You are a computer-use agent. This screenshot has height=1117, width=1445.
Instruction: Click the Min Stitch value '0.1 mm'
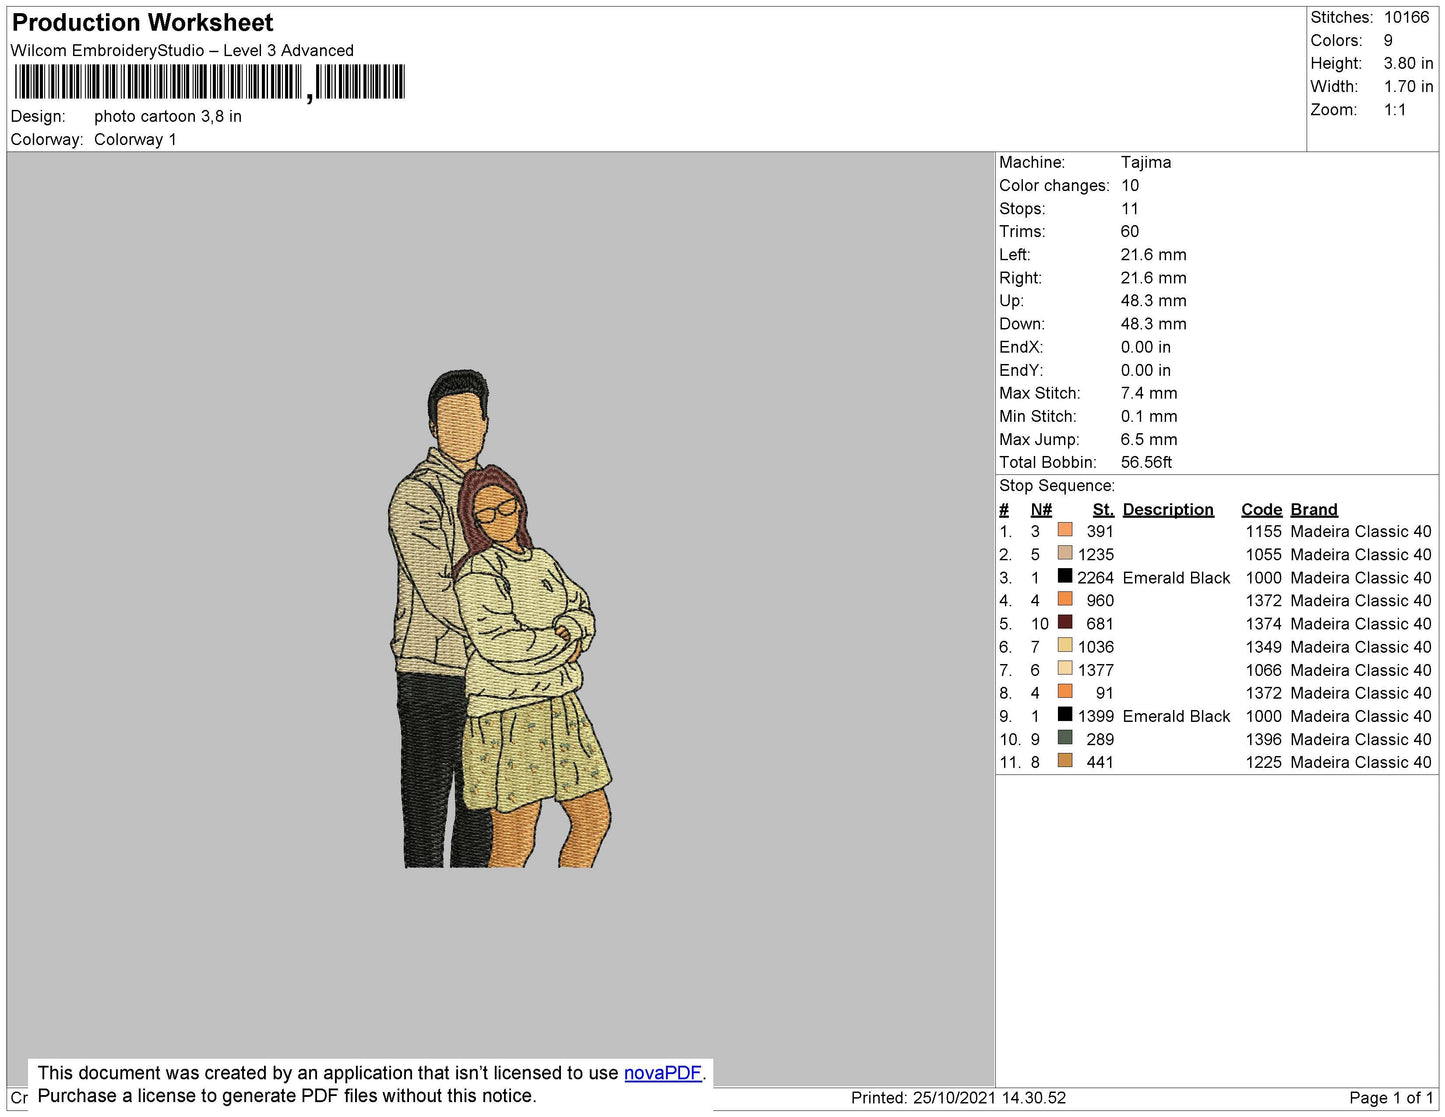click(1149, 416)
